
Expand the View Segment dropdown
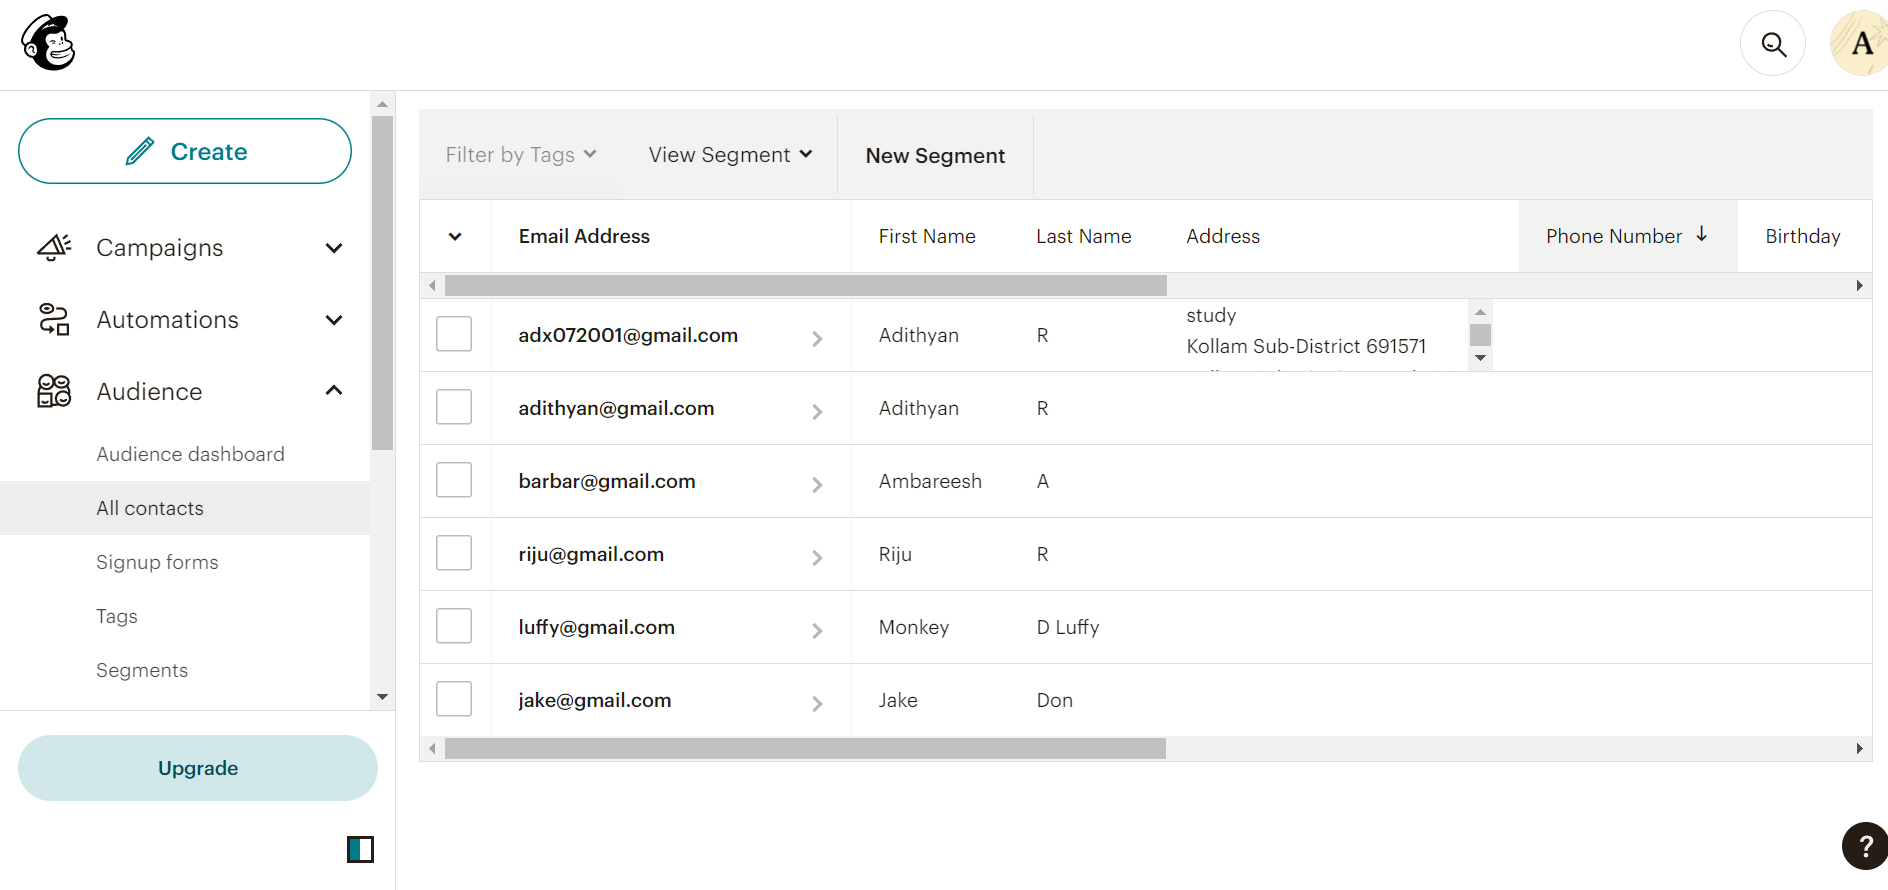click(x=730, y=155)
